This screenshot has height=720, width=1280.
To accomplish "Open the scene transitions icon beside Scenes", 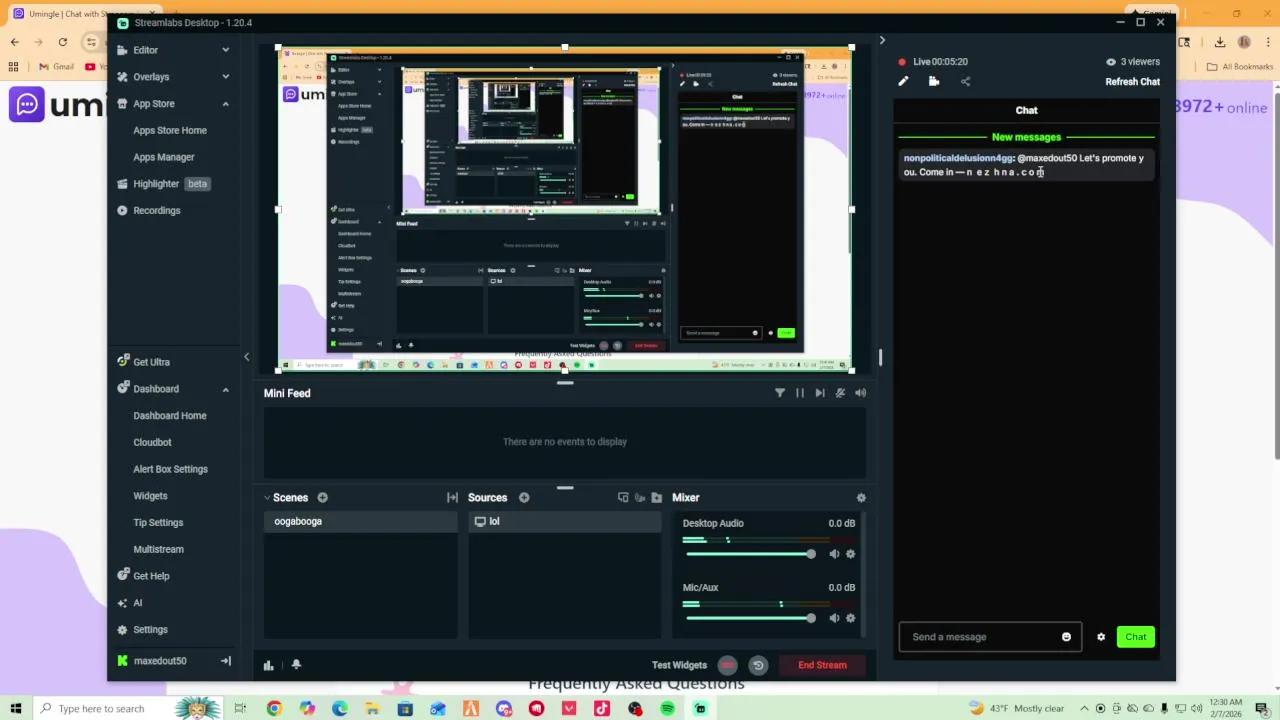I will [452, 497].
